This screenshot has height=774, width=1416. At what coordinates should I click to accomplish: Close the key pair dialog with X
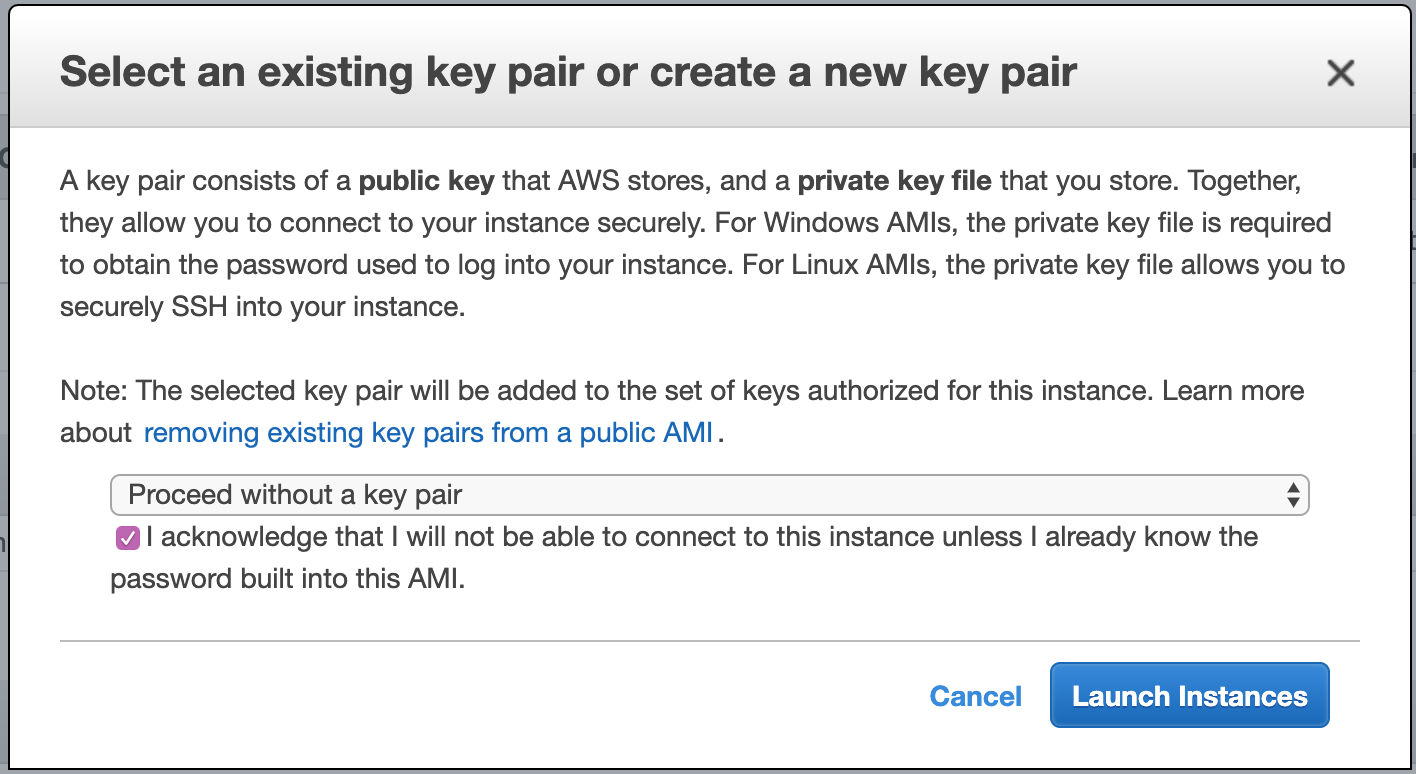coord(1339,73)
